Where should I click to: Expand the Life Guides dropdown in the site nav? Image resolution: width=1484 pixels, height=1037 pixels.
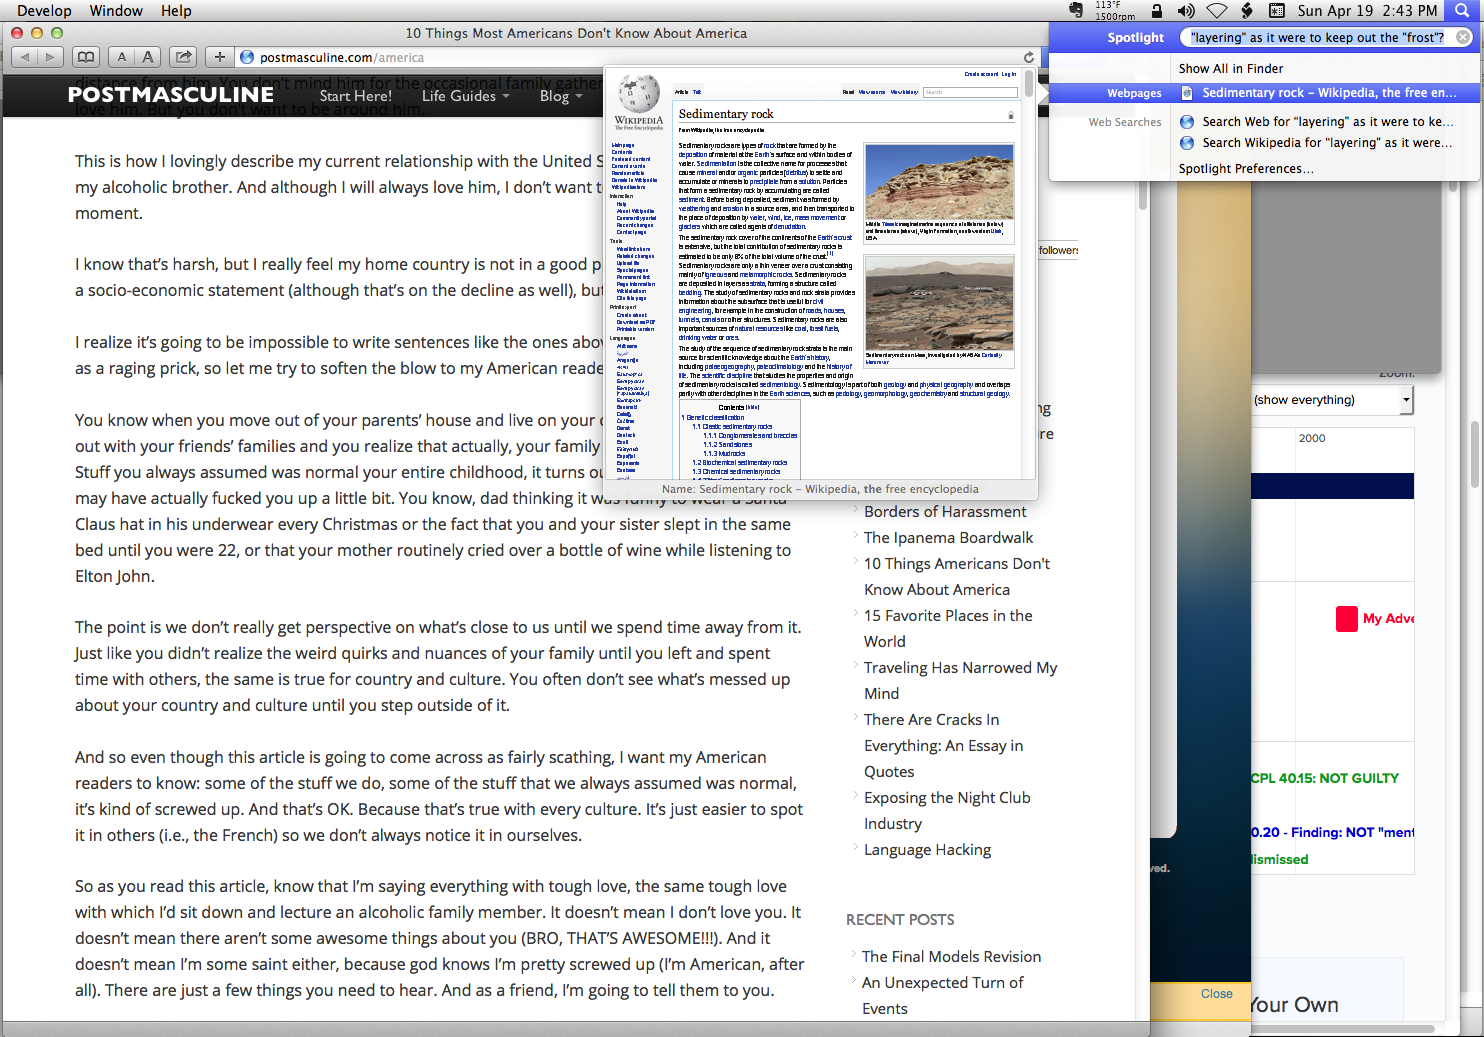(x=465, y=96)
